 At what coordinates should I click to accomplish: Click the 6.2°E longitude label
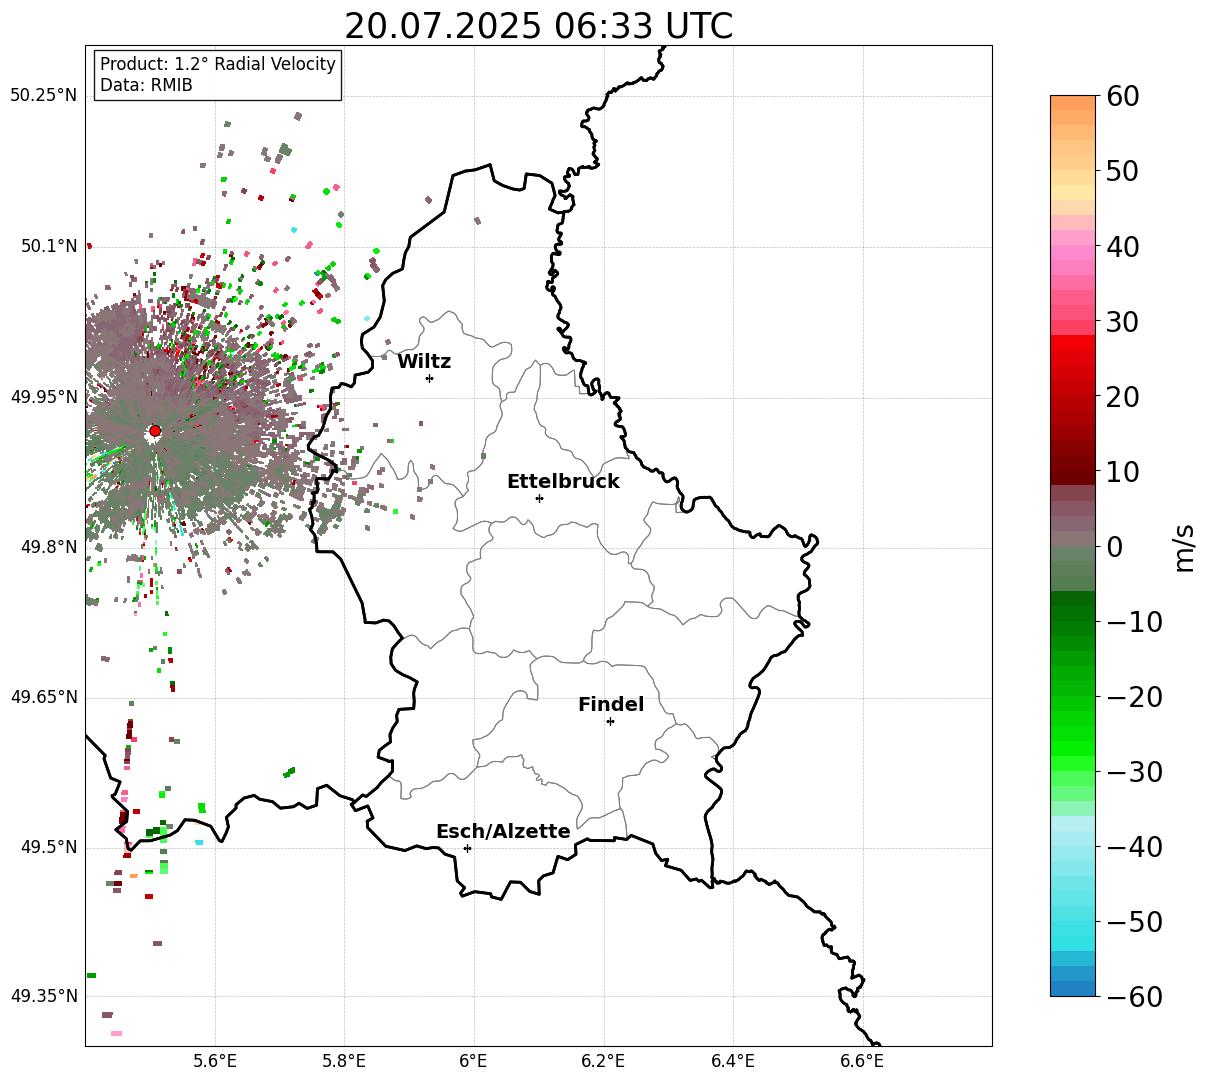pos(604,1061)
